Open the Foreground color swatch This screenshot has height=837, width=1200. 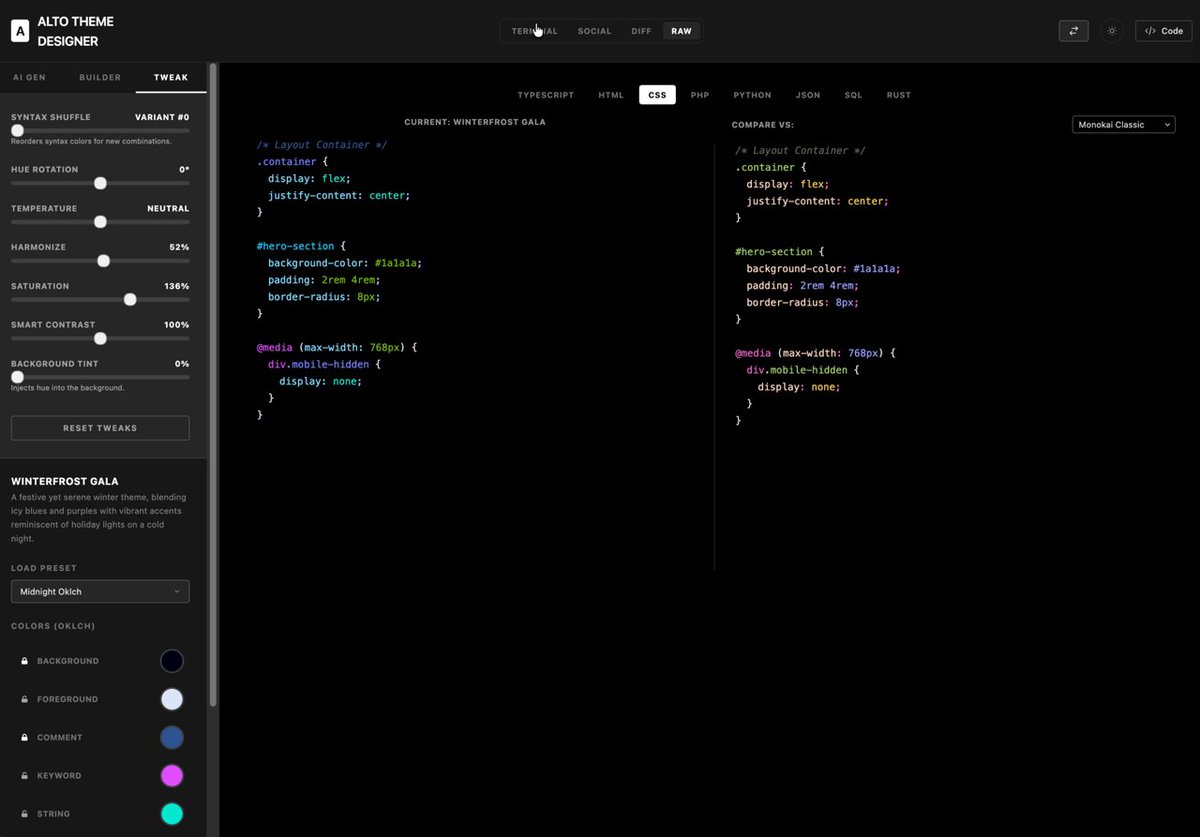point(172,699)
